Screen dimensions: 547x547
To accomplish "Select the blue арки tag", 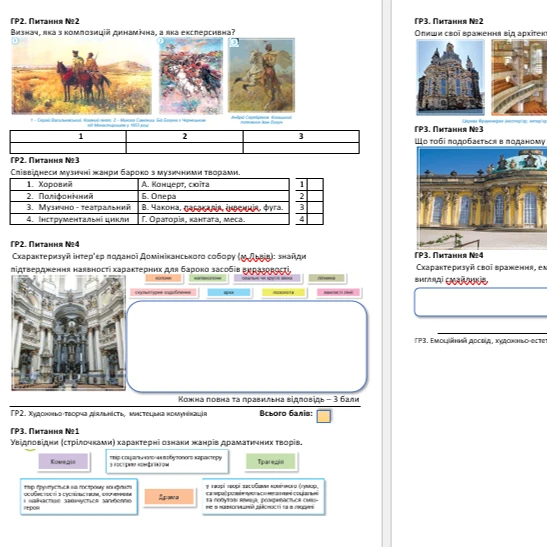I will tap(229, 292).
